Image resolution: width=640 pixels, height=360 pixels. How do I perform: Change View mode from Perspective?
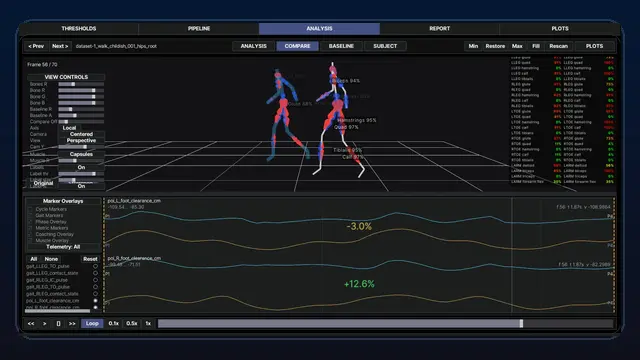(x=81, y=140)
